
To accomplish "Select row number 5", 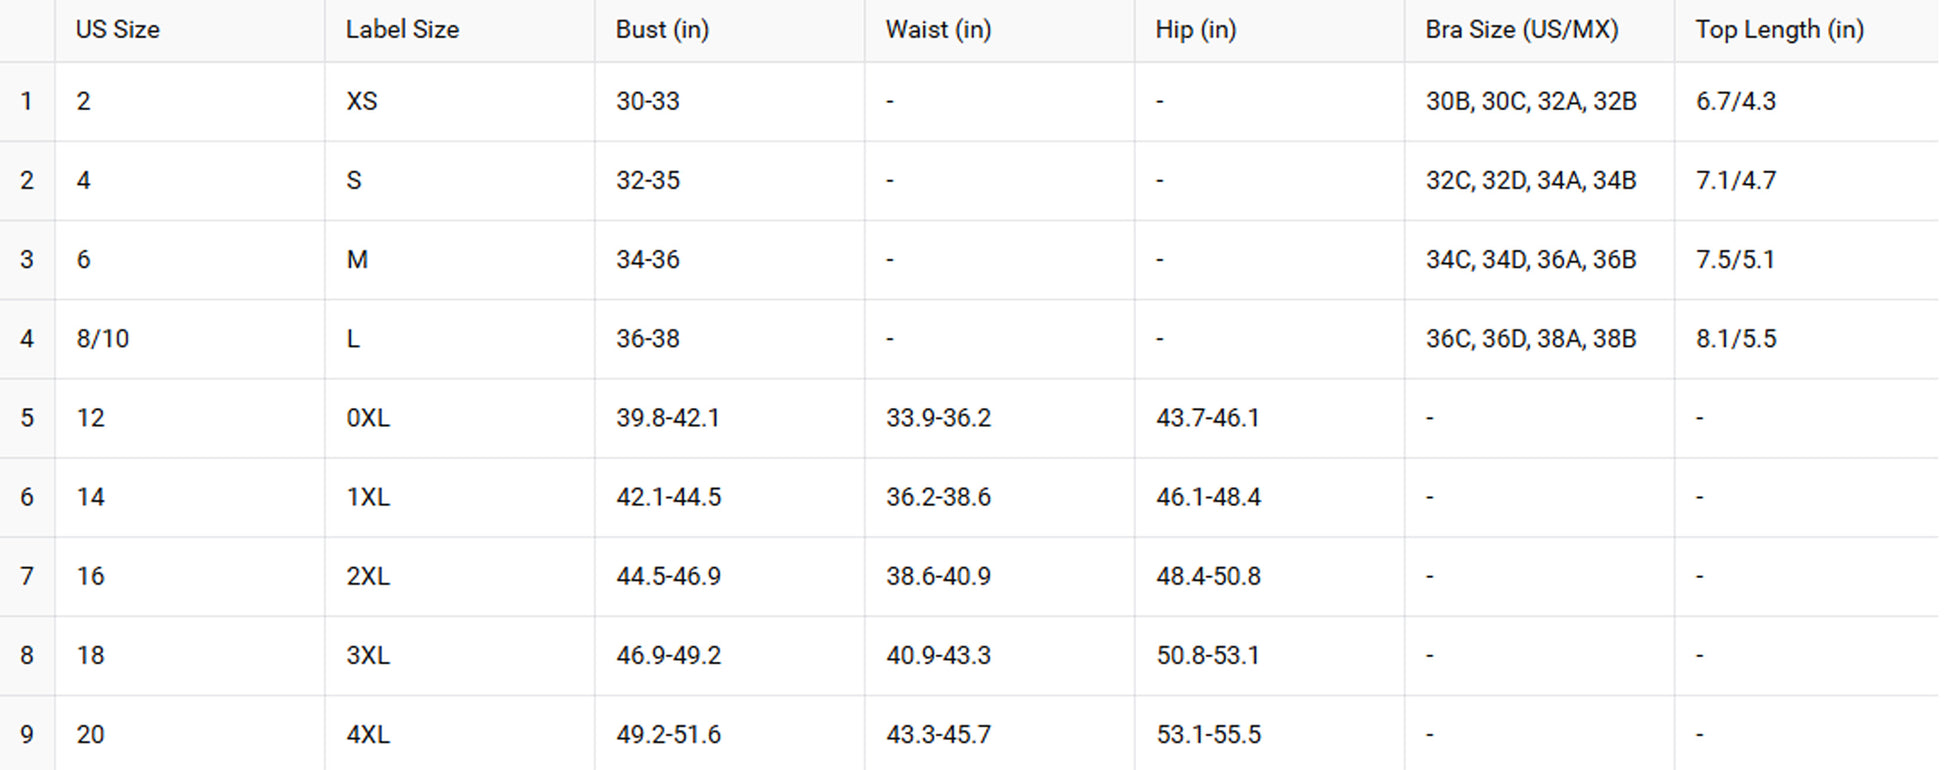I will click(x=27, y=418).
